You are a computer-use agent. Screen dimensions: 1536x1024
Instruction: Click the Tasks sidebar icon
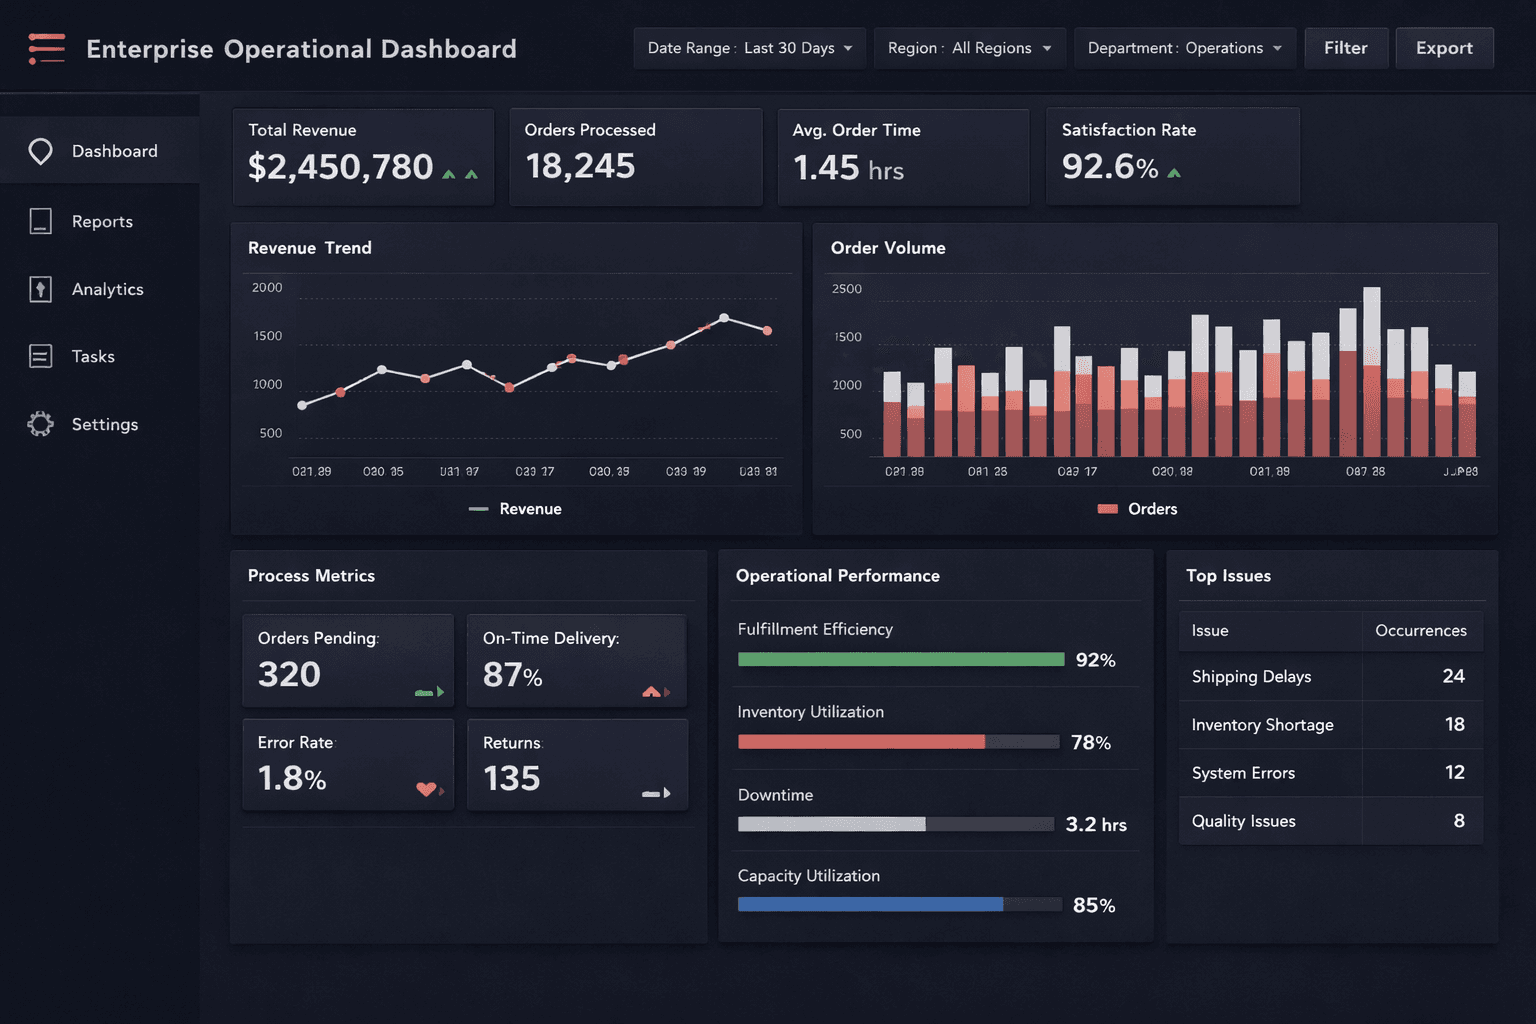pos(40,356)
